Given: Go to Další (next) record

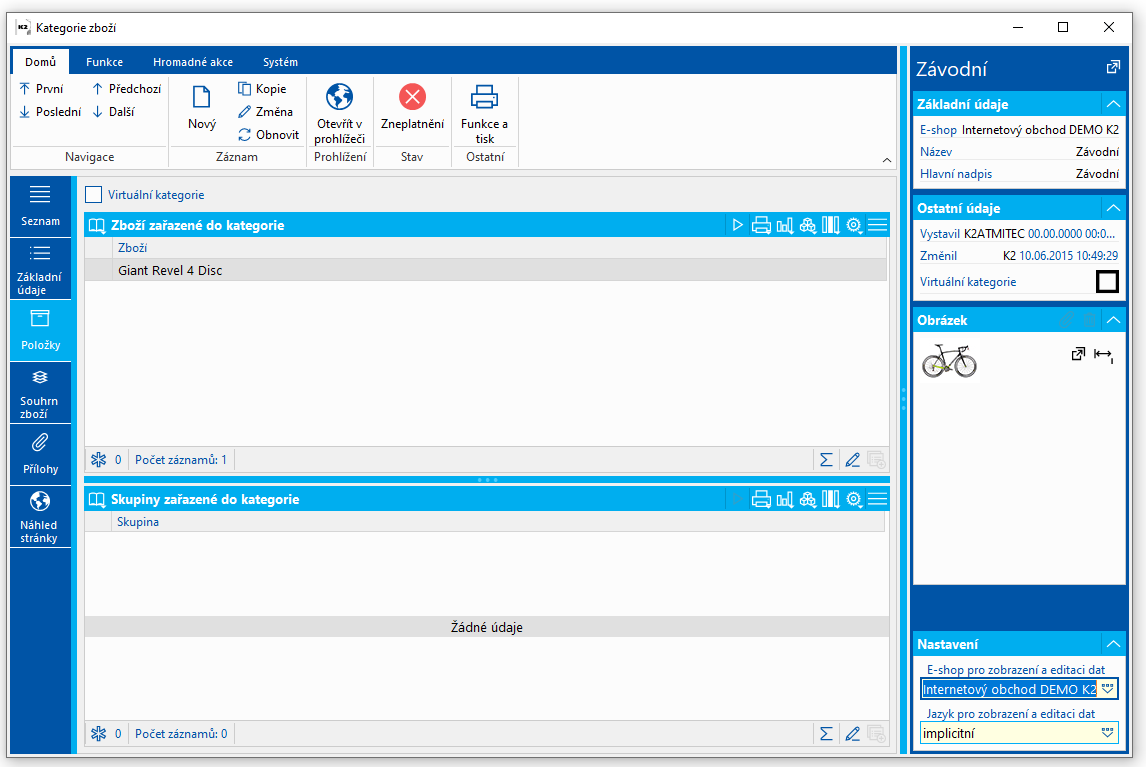Looking at the screenshot, I should 113,112.
